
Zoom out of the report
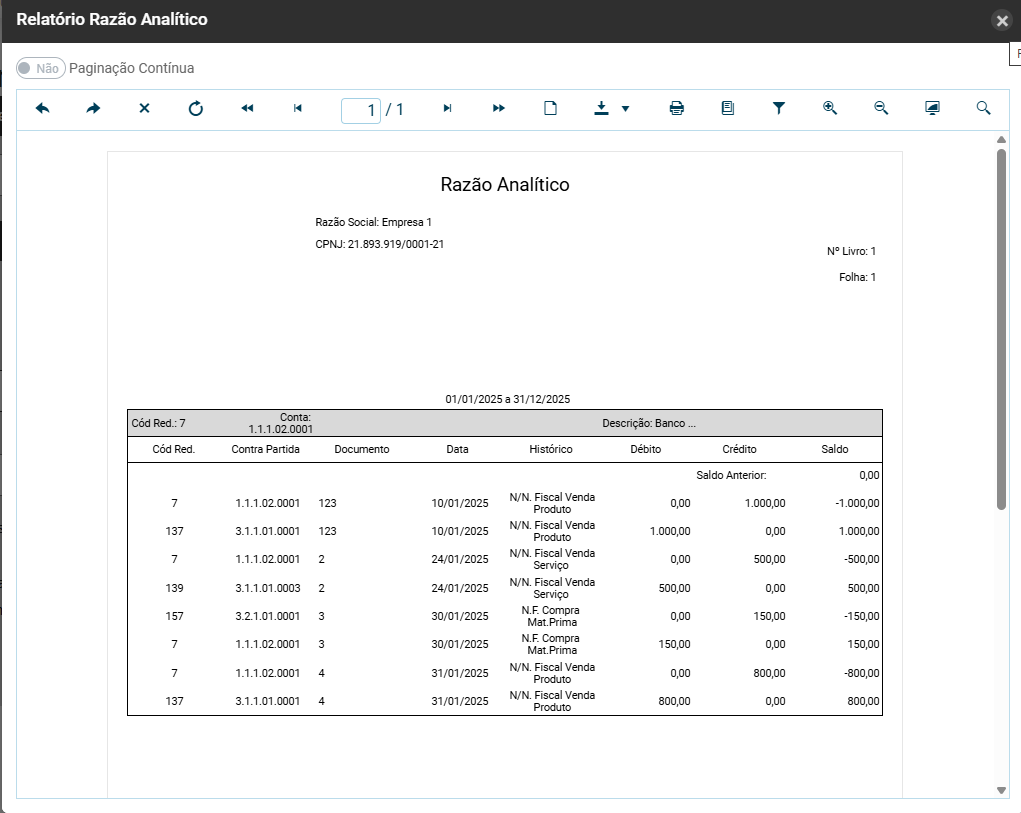pyautogui.click(x=881, y=109)
